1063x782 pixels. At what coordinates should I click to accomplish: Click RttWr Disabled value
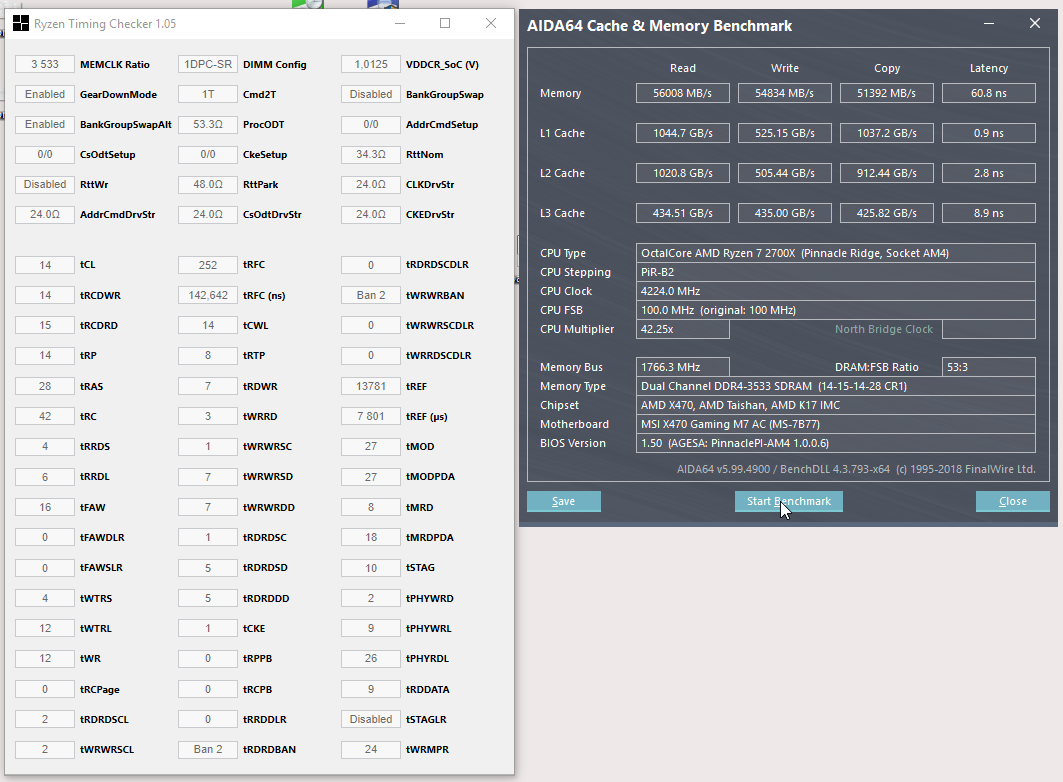click(x=45, y=184)
